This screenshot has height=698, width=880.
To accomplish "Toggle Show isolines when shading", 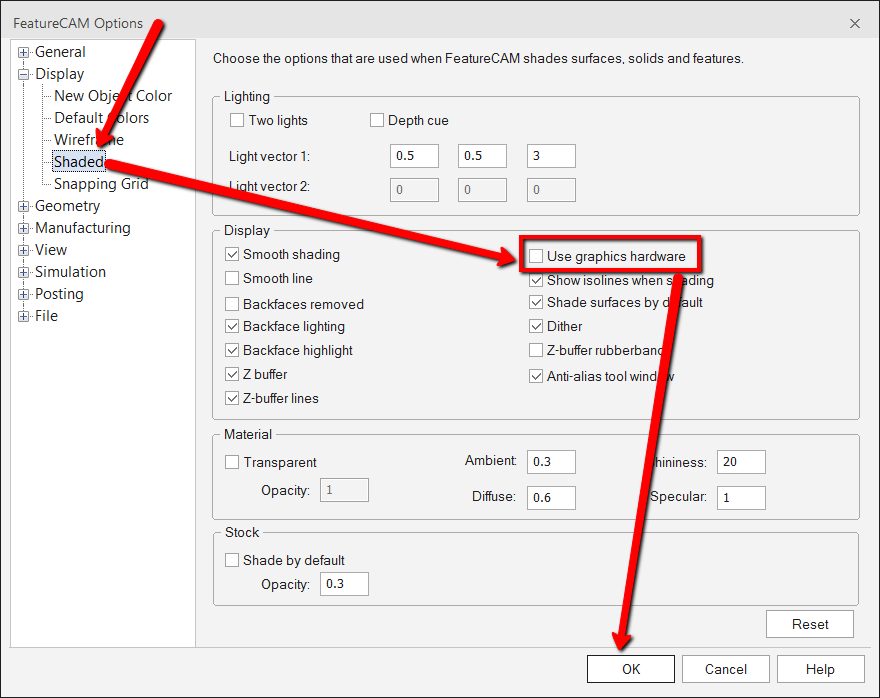I will [x=536, y=281].
